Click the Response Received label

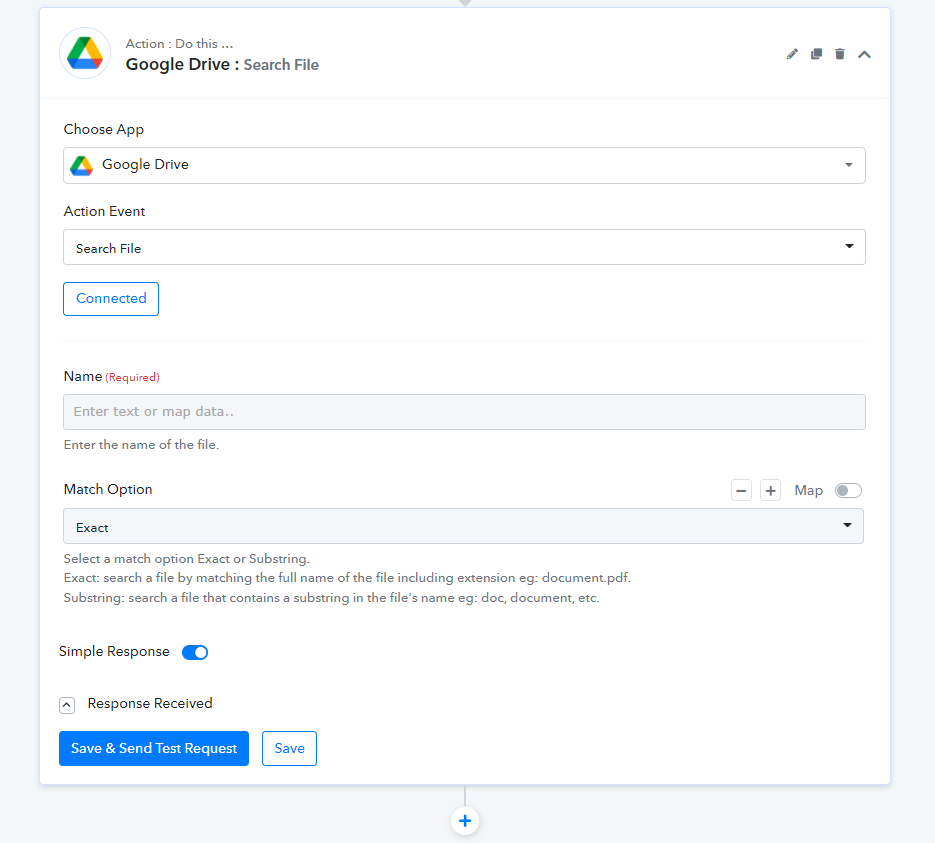(x=150, y=703)
